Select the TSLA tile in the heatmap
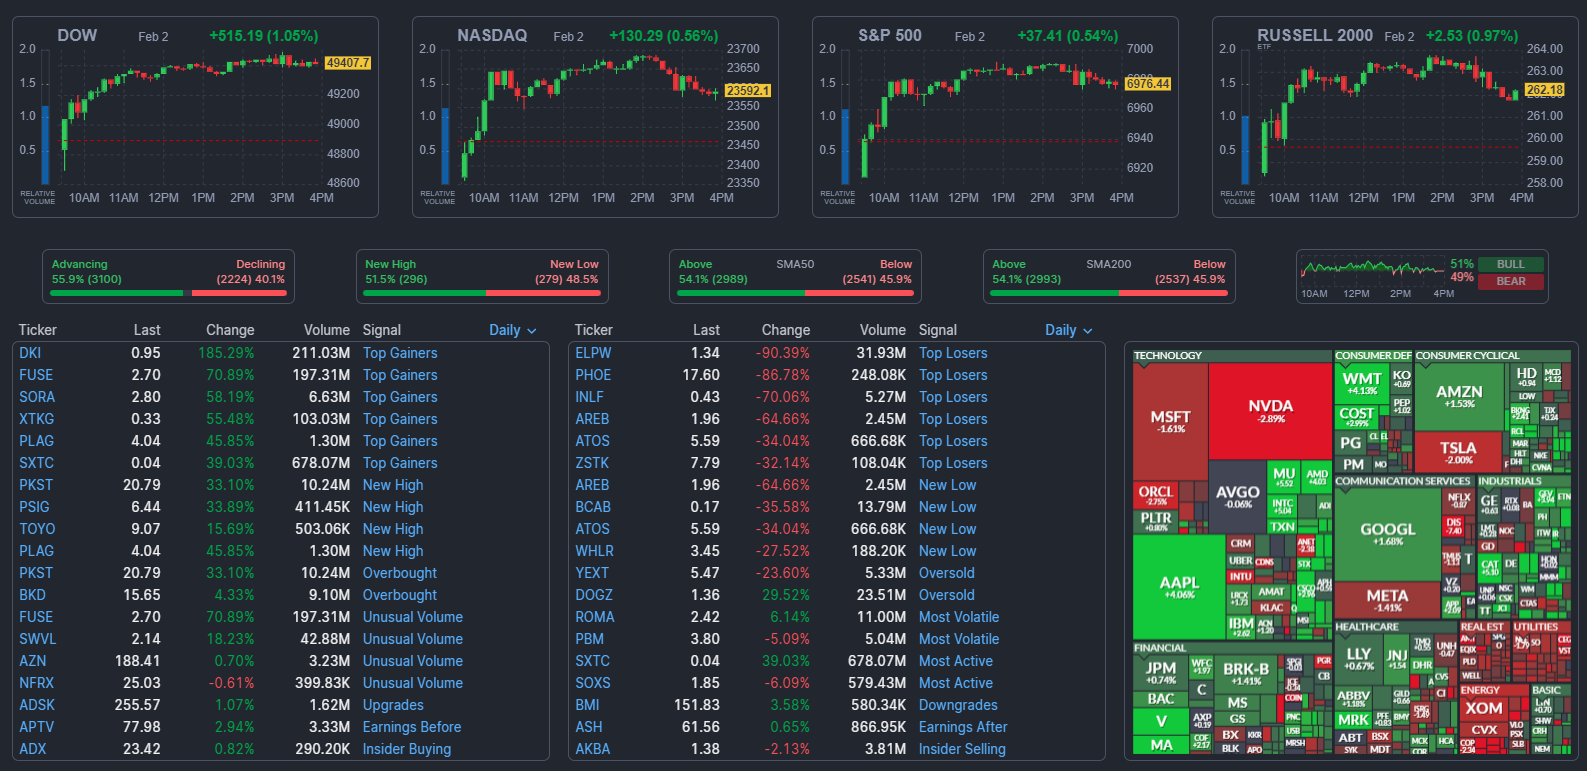The width and height of the screenshot is (1587, 771). 1458,452
